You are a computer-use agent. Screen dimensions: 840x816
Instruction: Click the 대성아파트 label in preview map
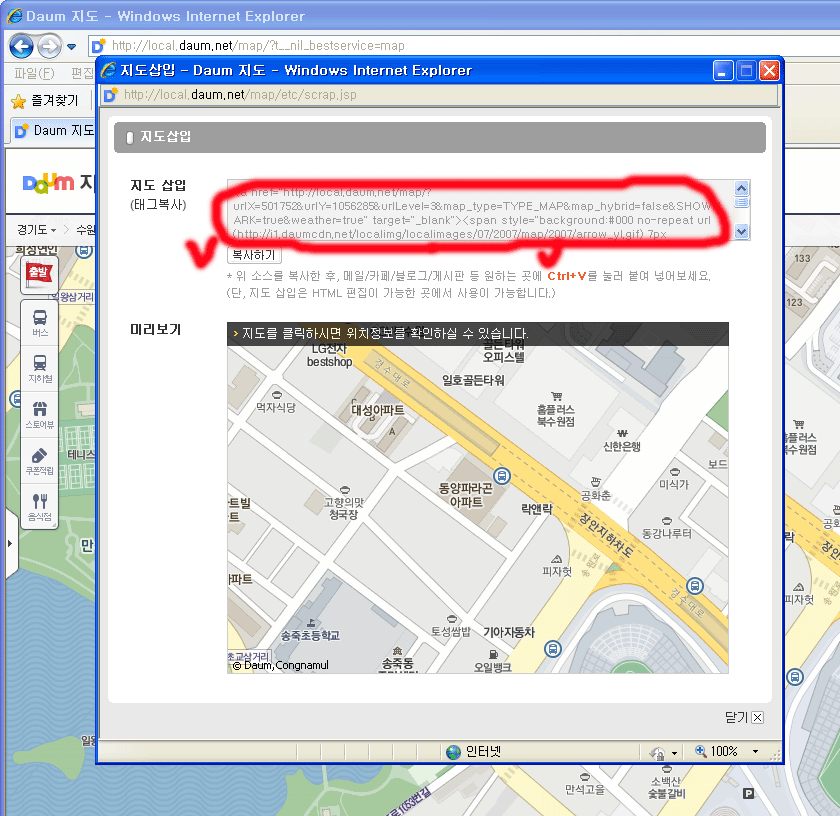tap(378, 410)
